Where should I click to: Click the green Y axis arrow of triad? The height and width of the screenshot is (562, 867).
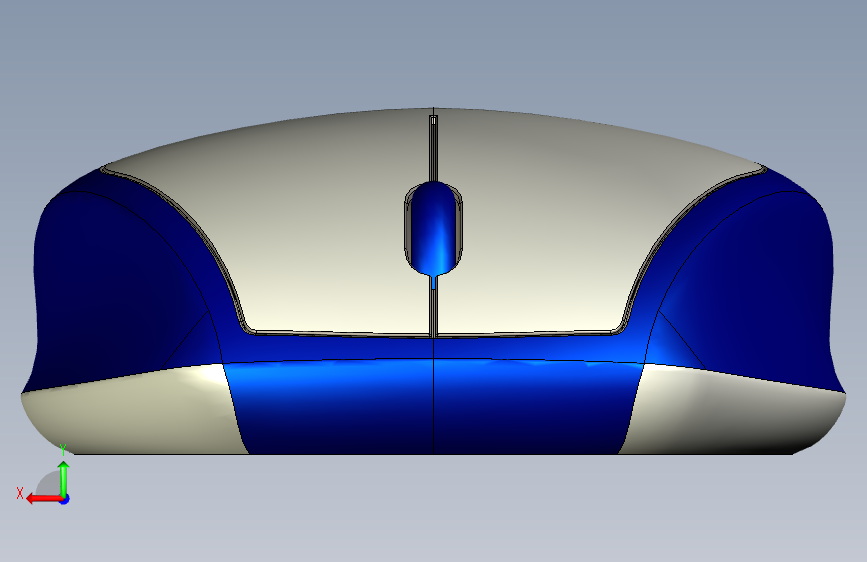coord(64,480)
